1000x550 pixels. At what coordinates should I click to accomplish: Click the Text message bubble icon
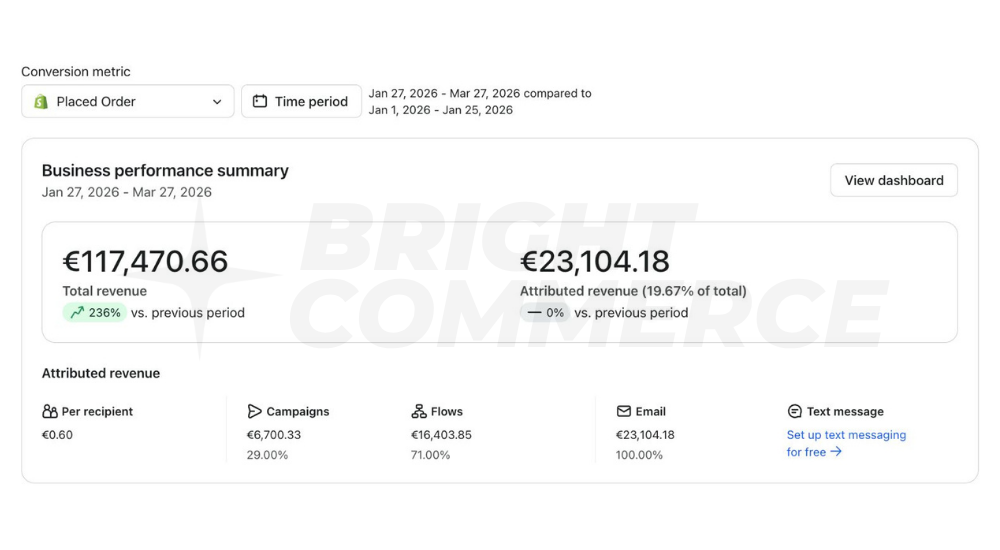[795, 412]
